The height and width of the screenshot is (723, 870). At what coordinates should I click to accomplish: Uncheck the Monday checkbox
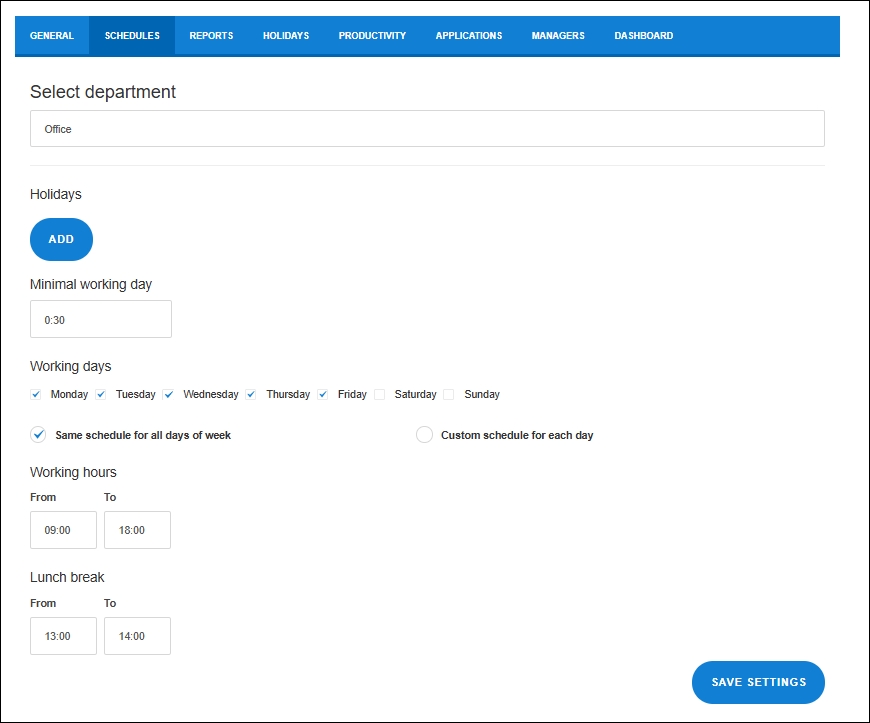click(x=37, y=395)
